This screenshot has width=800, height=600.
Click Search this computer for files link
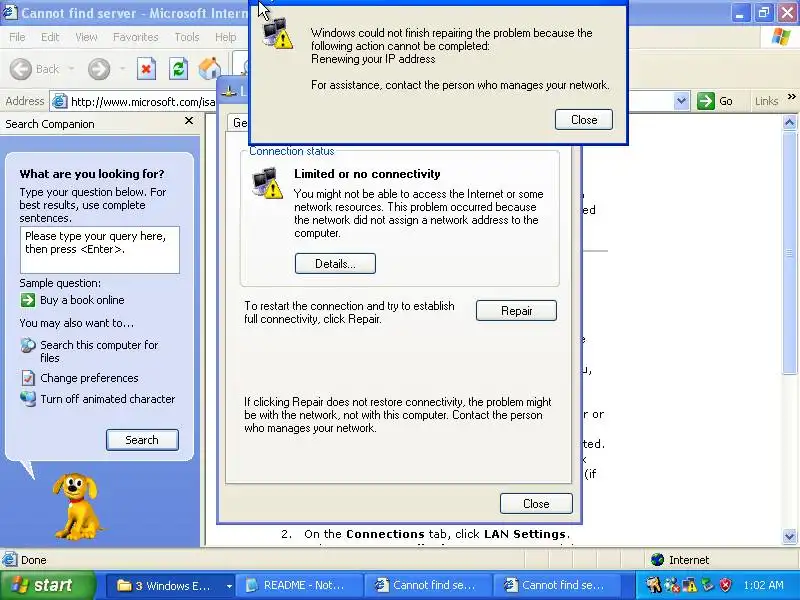99,352
